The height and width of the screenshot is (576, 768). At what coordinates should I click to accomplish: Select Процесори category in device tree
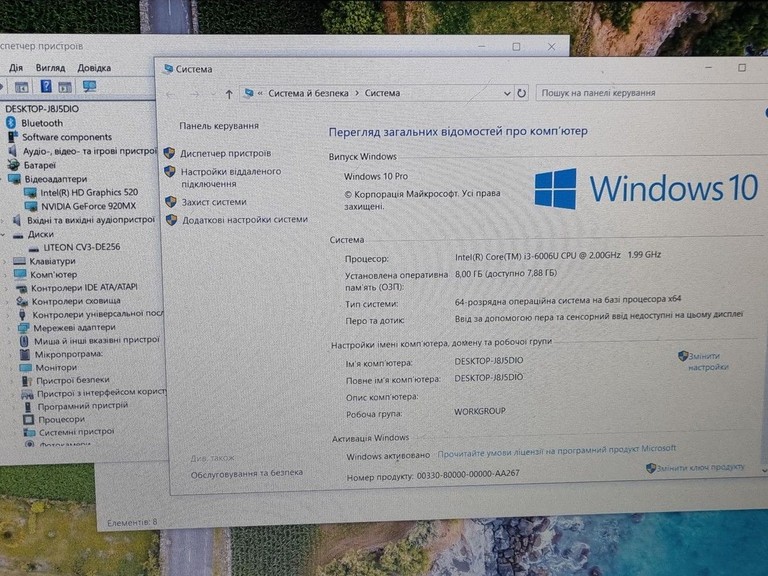[x=61, y=419]
